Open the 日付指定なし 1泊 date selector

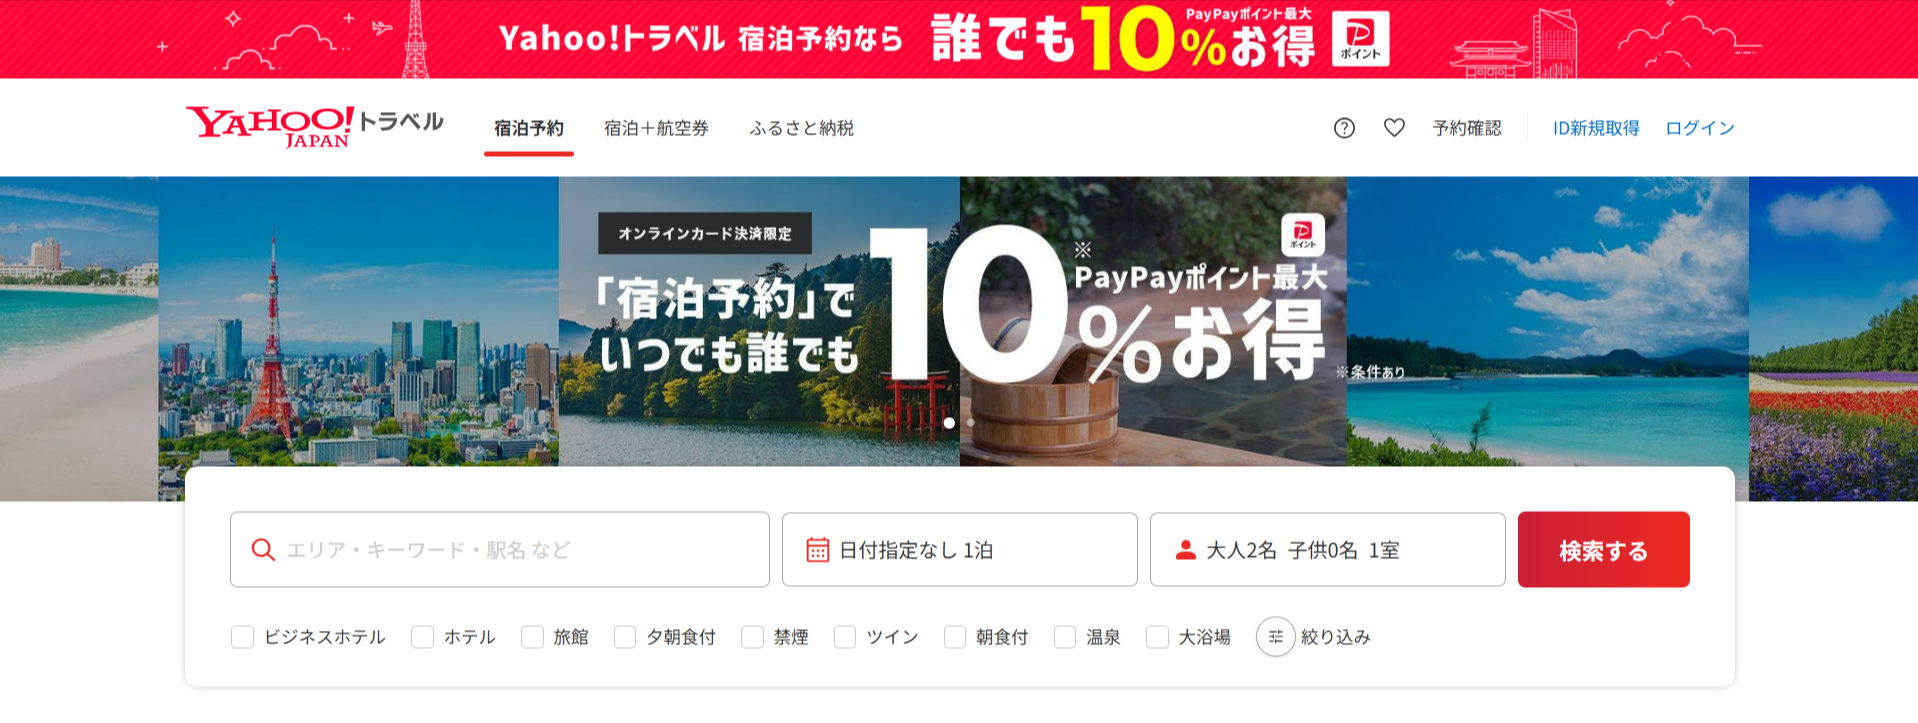(960, 550)
